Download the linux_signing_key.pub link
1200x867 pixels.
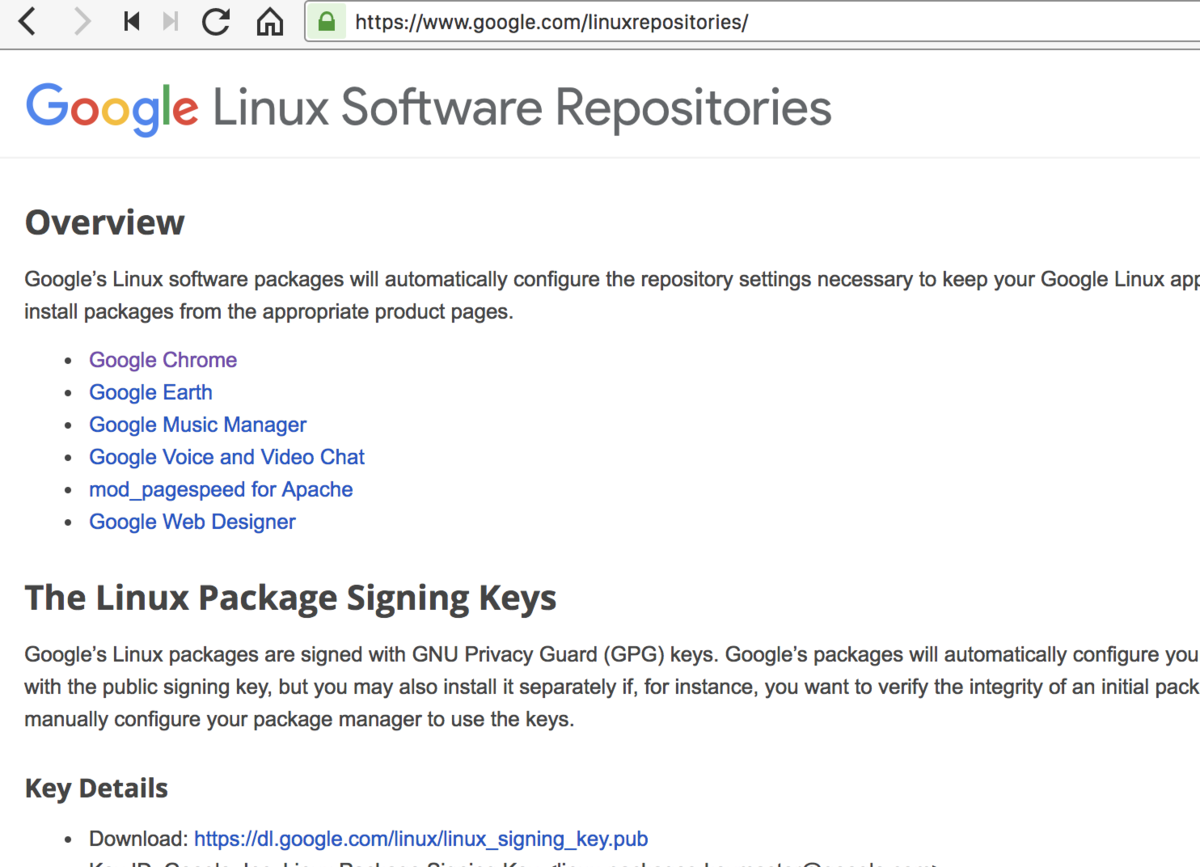421,838
